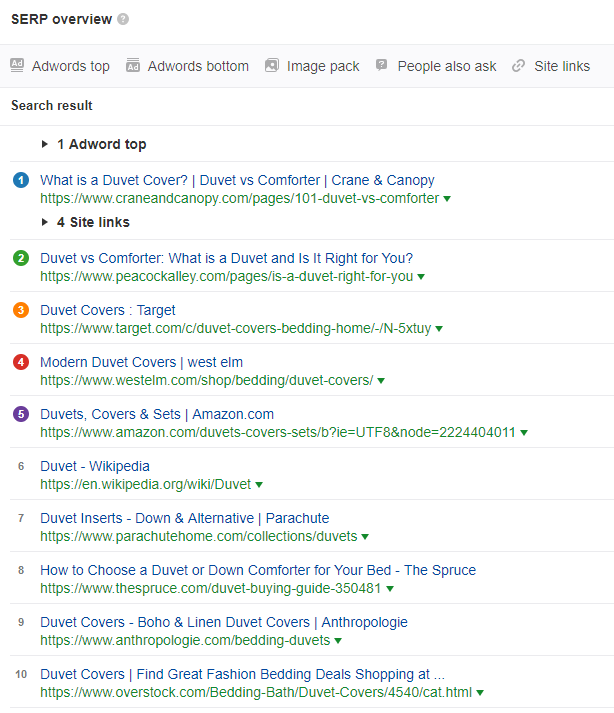Select the Adwords top filter label
The image size is (614, 713).
tap(70, 66)
